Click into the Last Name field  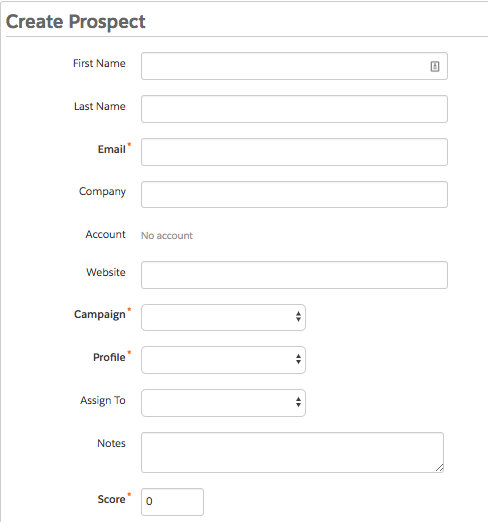click(x=294, y=109)
